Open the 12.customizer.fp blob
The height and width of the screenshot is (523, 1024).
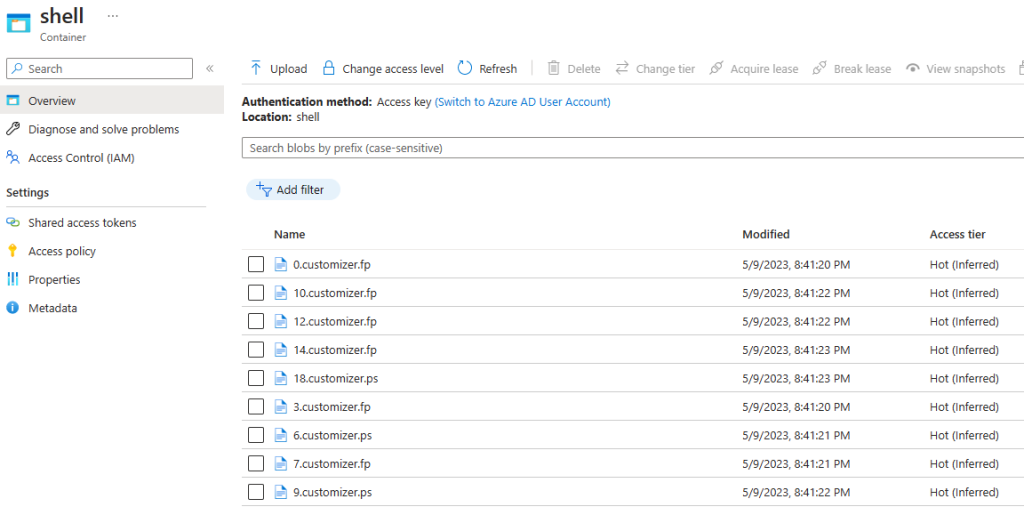point(335,321)
